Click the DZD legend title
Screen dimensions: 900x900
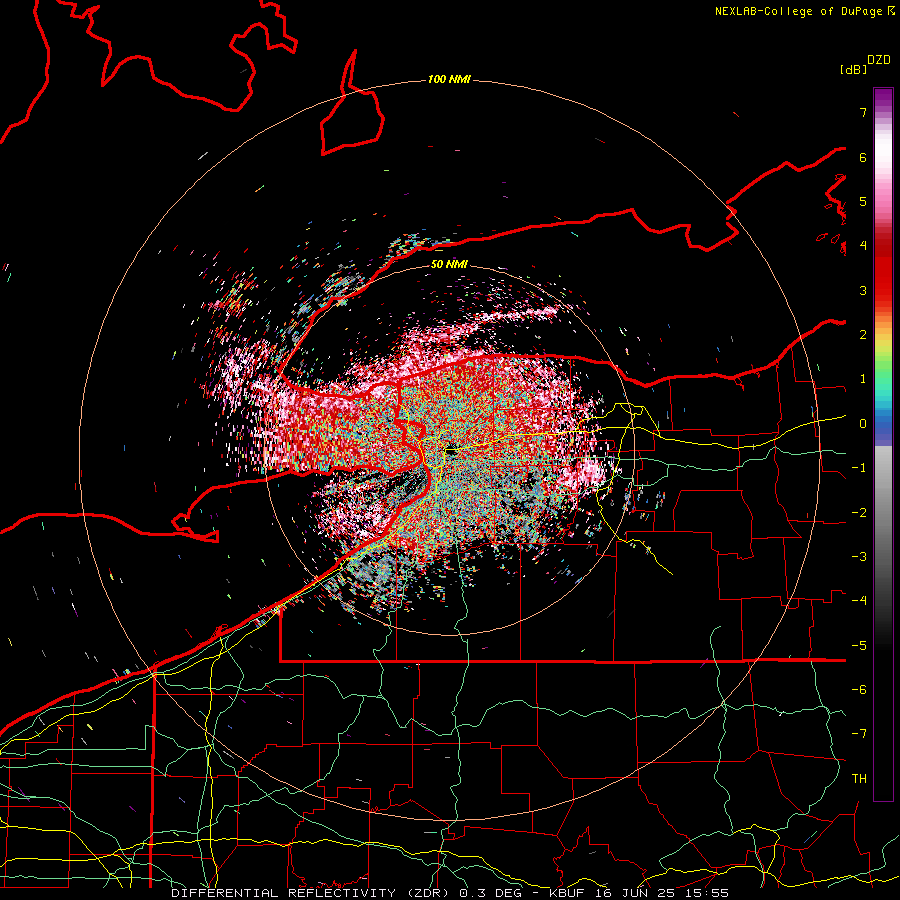click(879, 60)
